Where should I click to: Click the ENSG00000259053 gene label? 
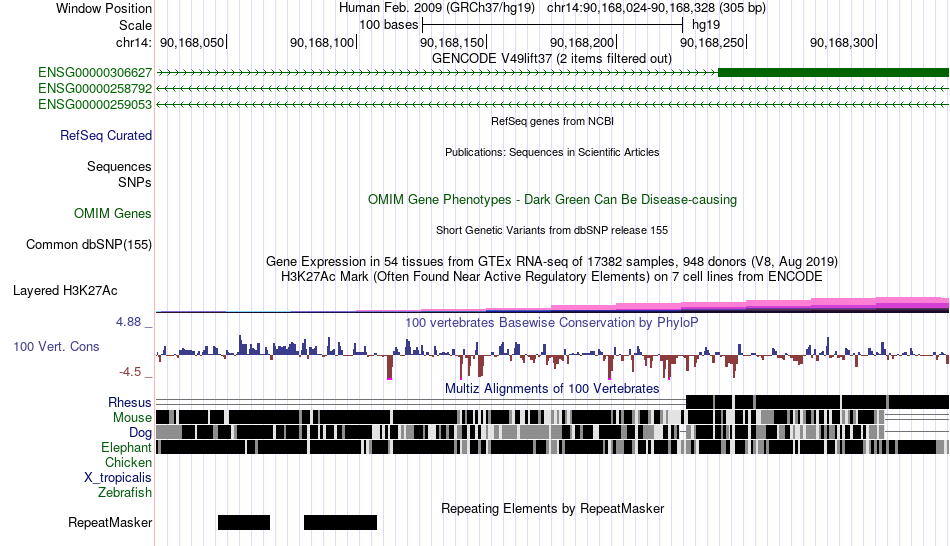(95, 104)
